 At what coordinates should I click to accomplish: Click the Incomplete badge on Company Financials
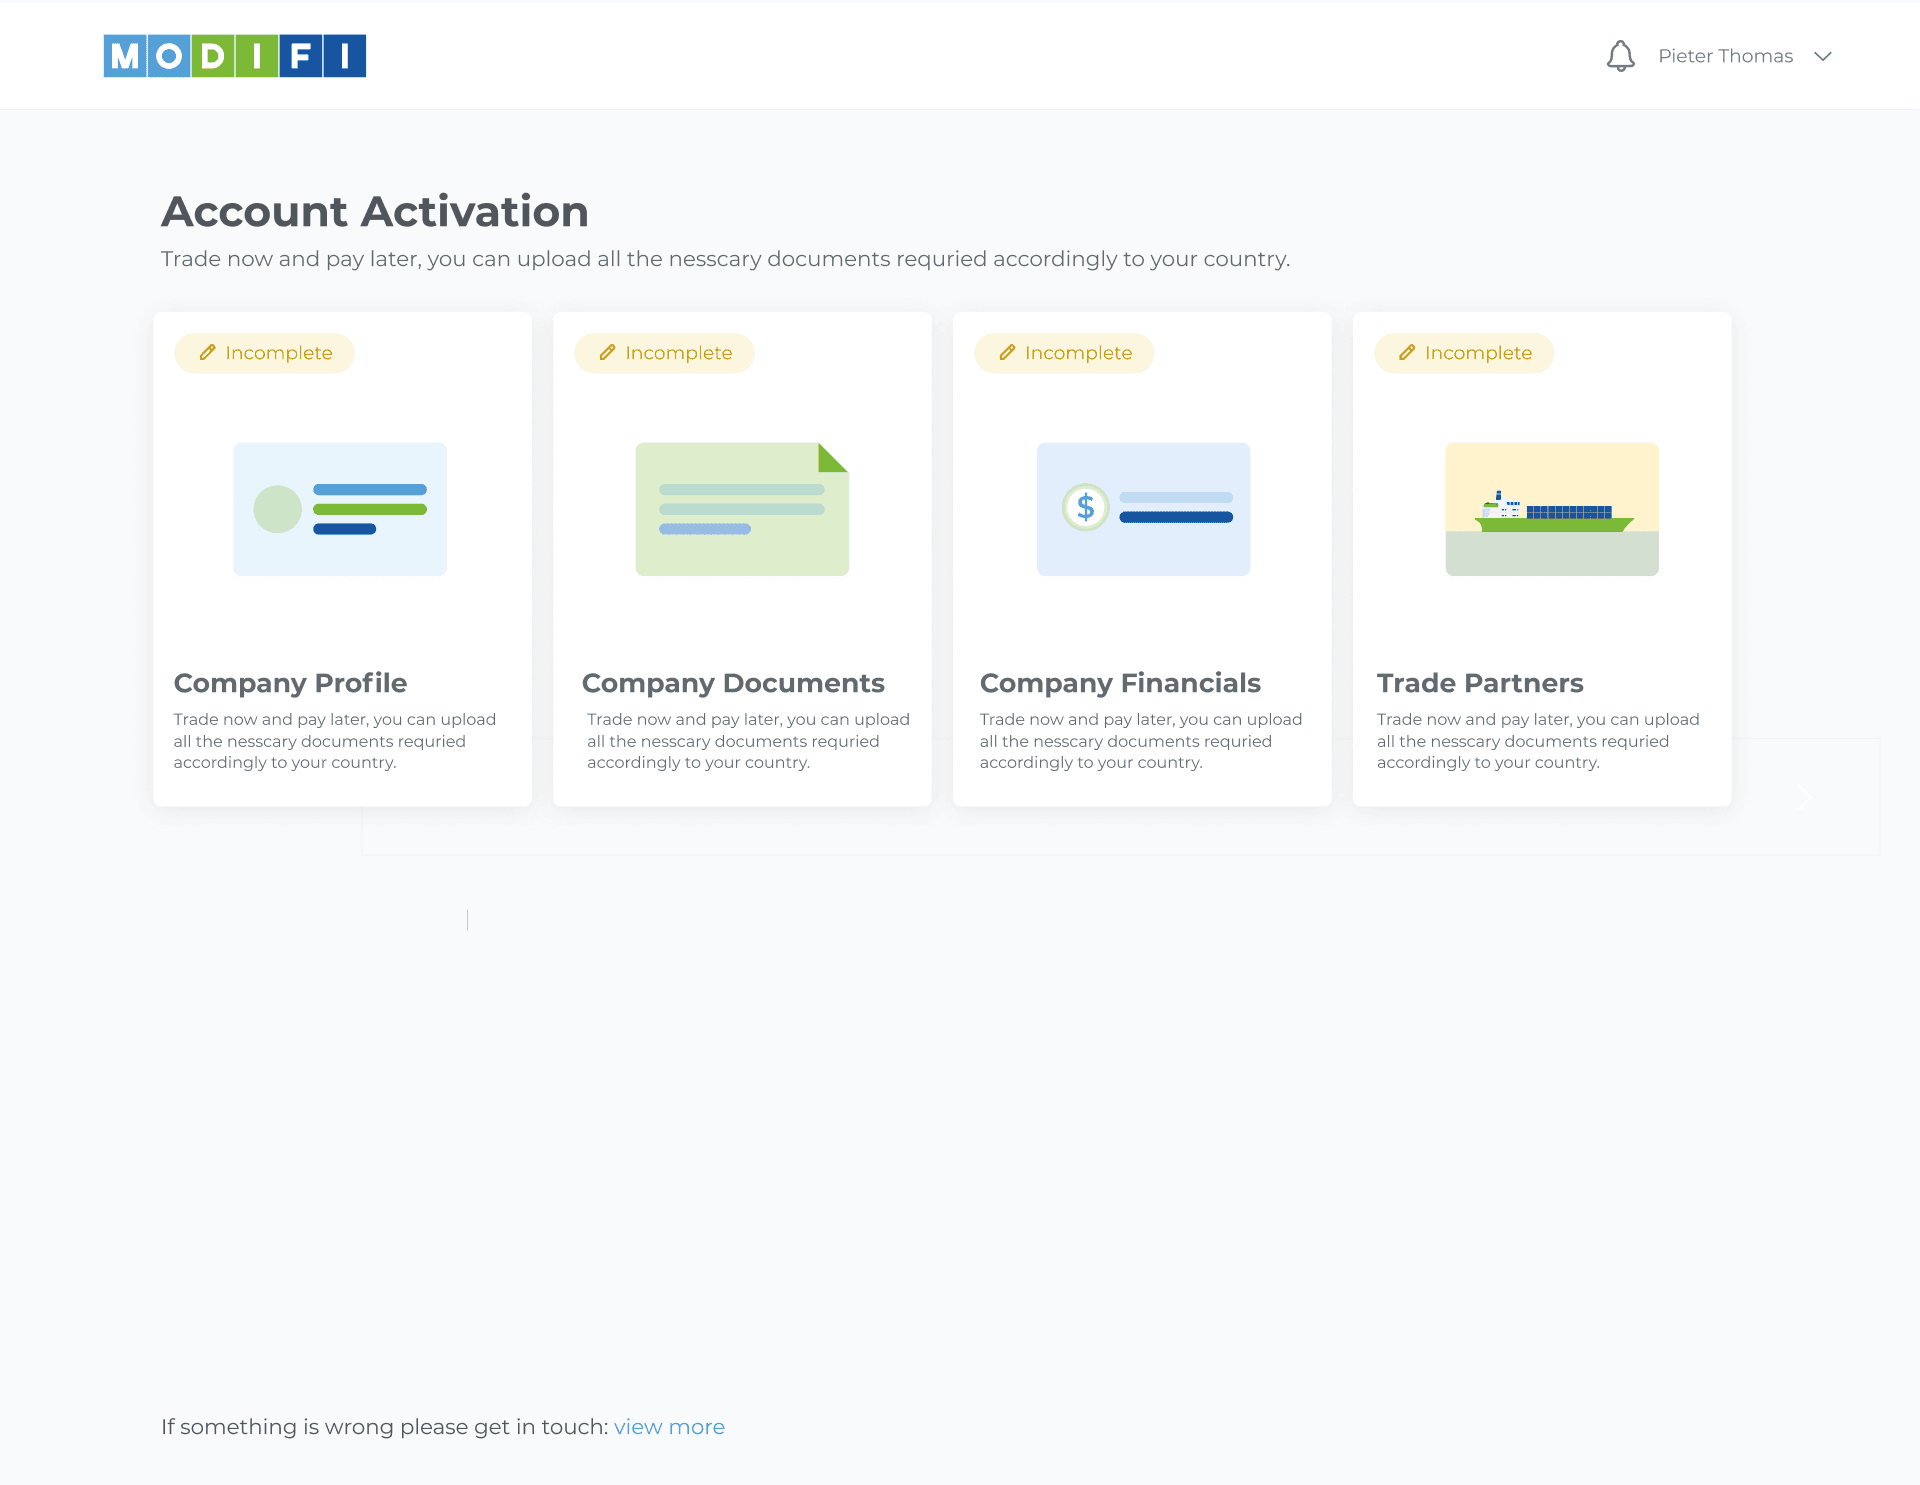coord(1065,353)
